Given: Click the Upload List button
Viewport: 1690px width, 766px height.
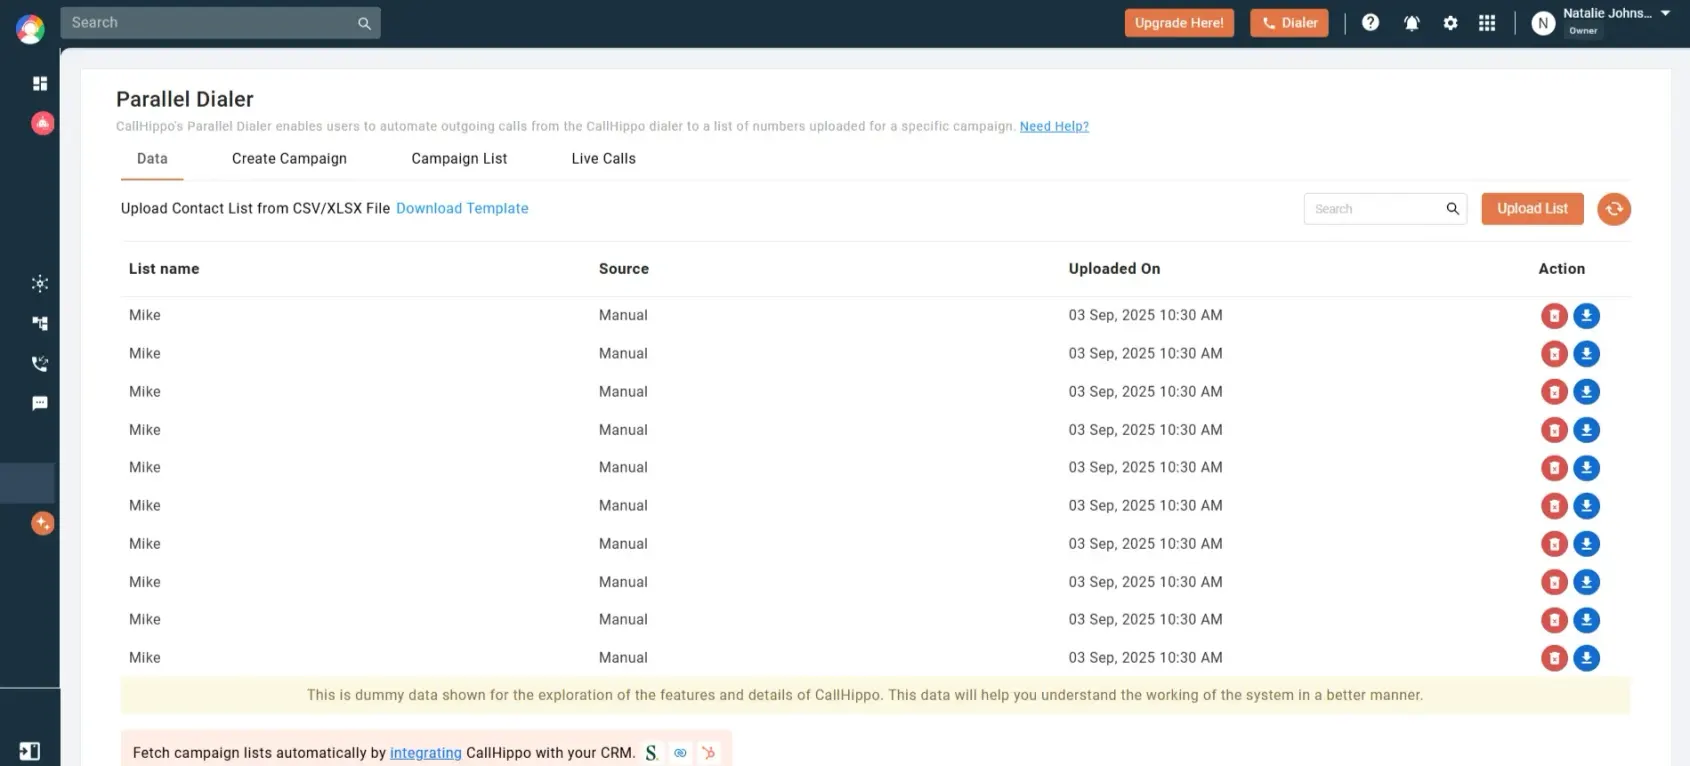Looking at the screenshot, I should (1532, 208).
